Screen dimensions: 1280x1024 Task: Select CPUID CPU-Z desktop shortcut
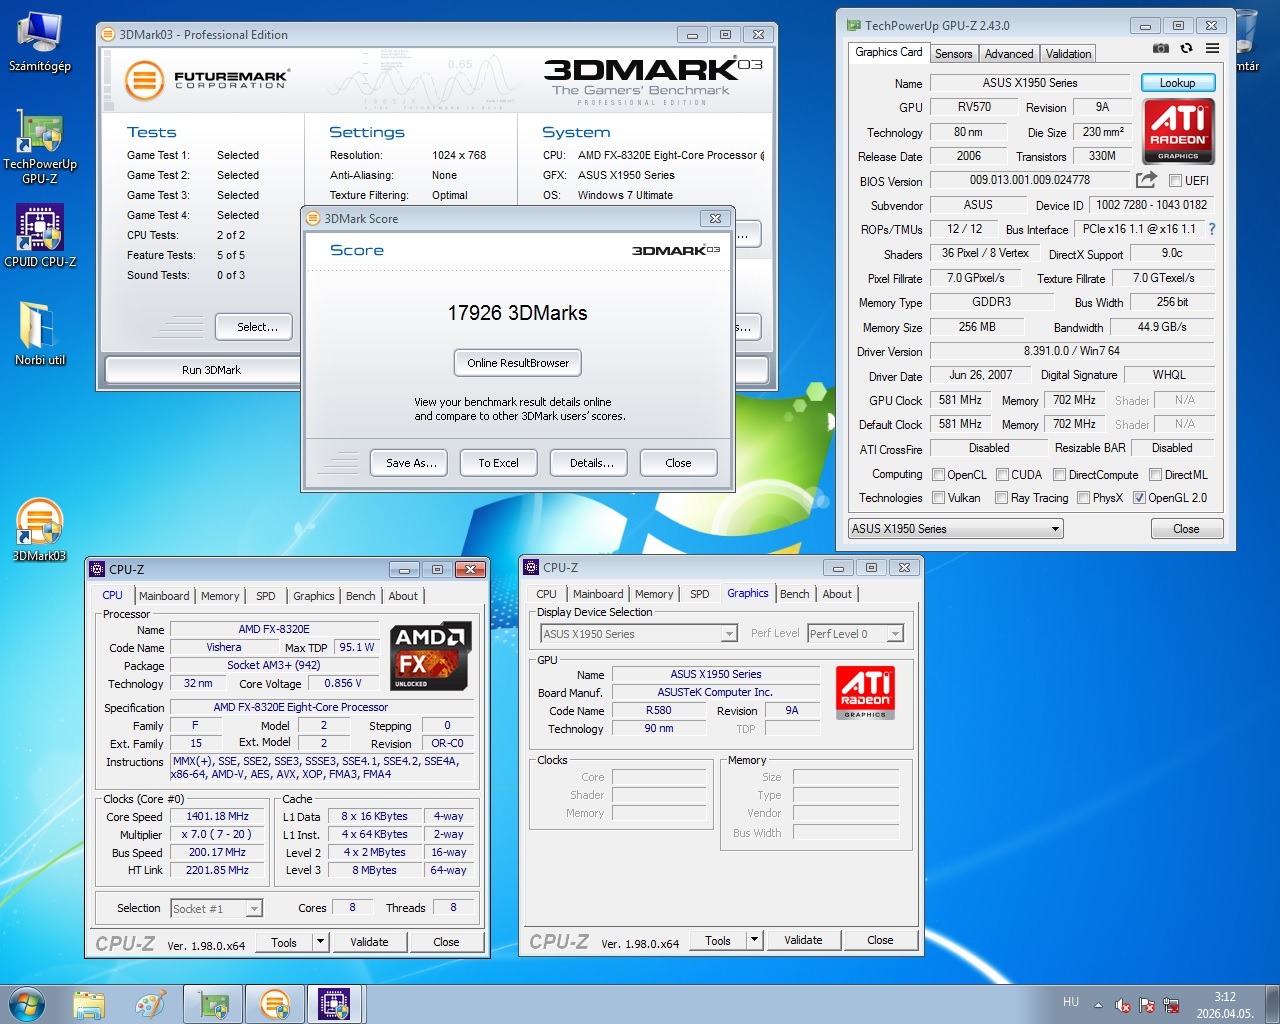pyautogui.click(x=40, y=236)
